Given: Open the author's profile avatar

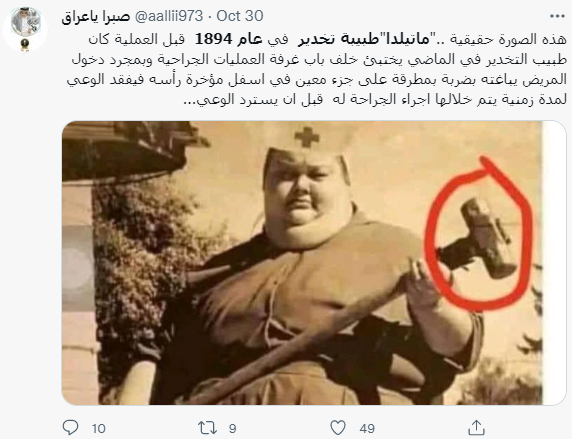Looking at the screenshot, I should 25,24.
